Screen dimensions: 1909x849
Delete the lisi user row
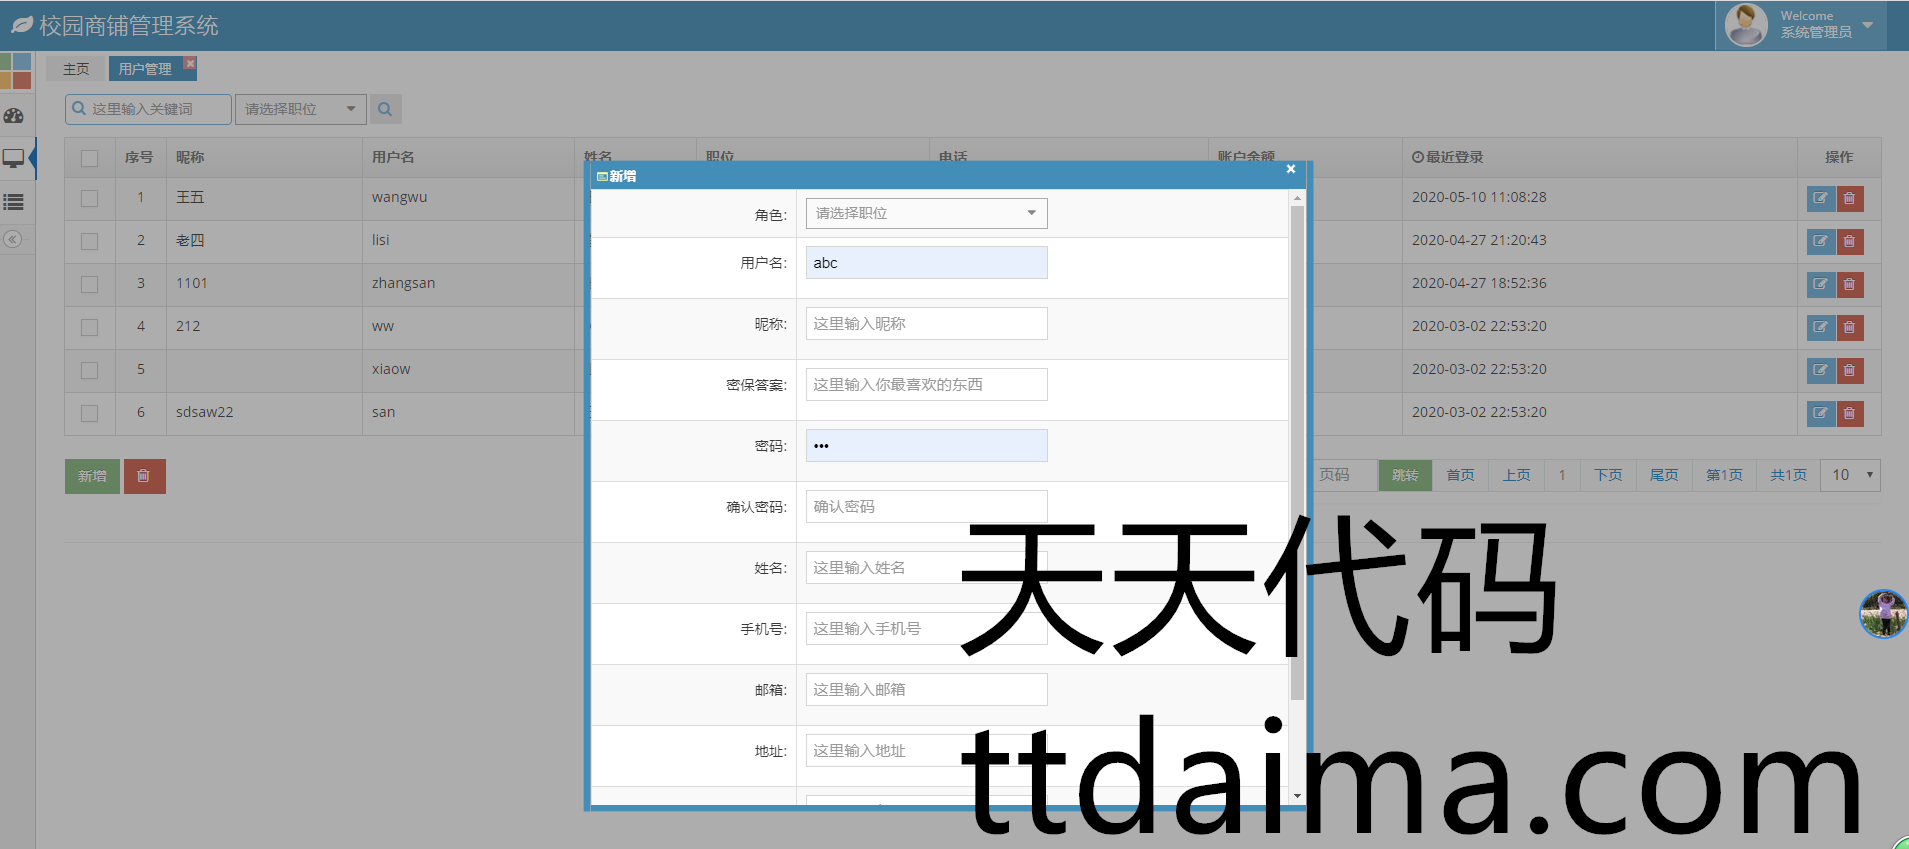pyautogui.click(x=1849, y=241)
